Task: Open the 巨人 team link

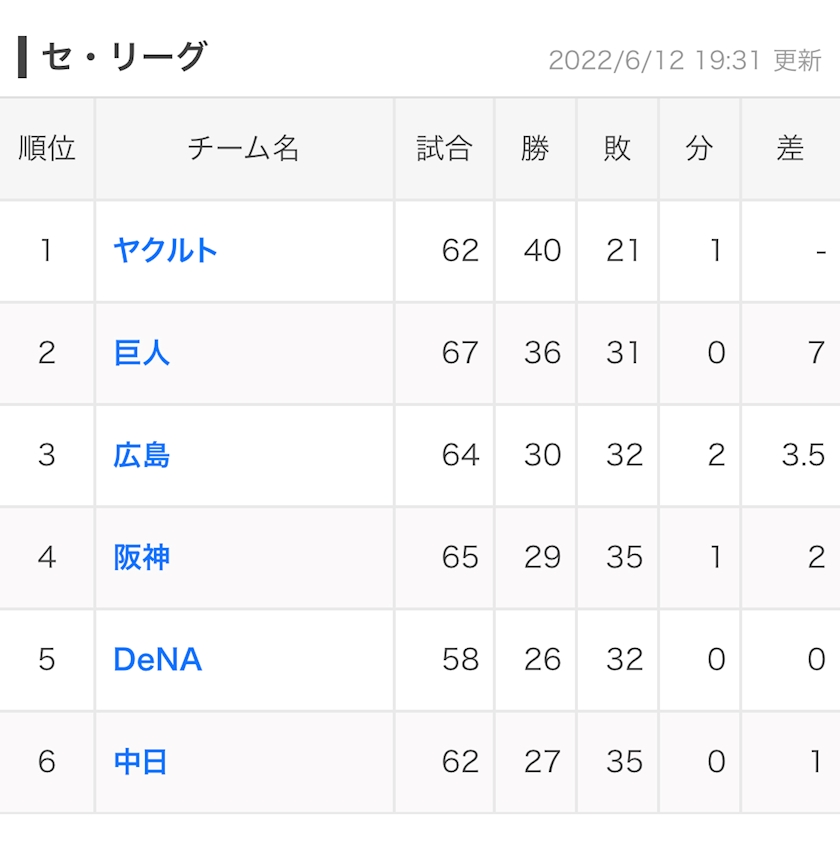Action: pyautogui.click(x=141, y=353)
